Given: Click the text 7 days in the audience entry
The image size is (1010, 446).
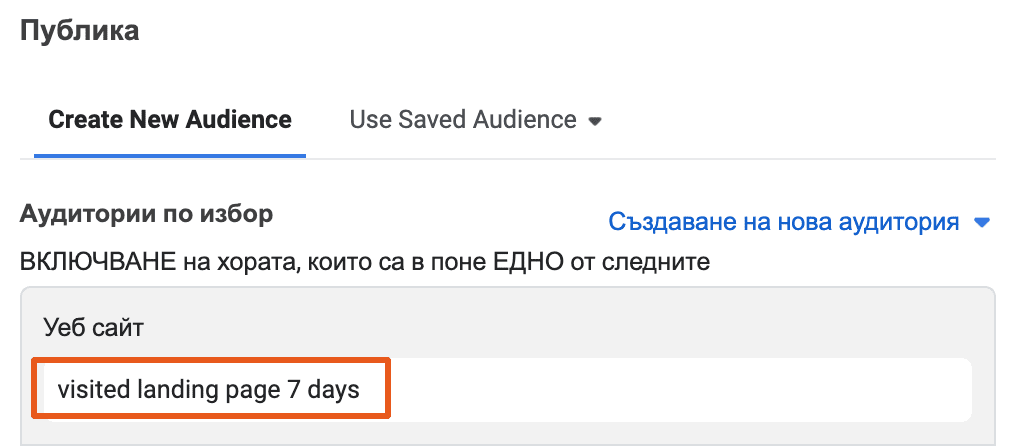Looking at the screenshot, I should coord(323,388).
